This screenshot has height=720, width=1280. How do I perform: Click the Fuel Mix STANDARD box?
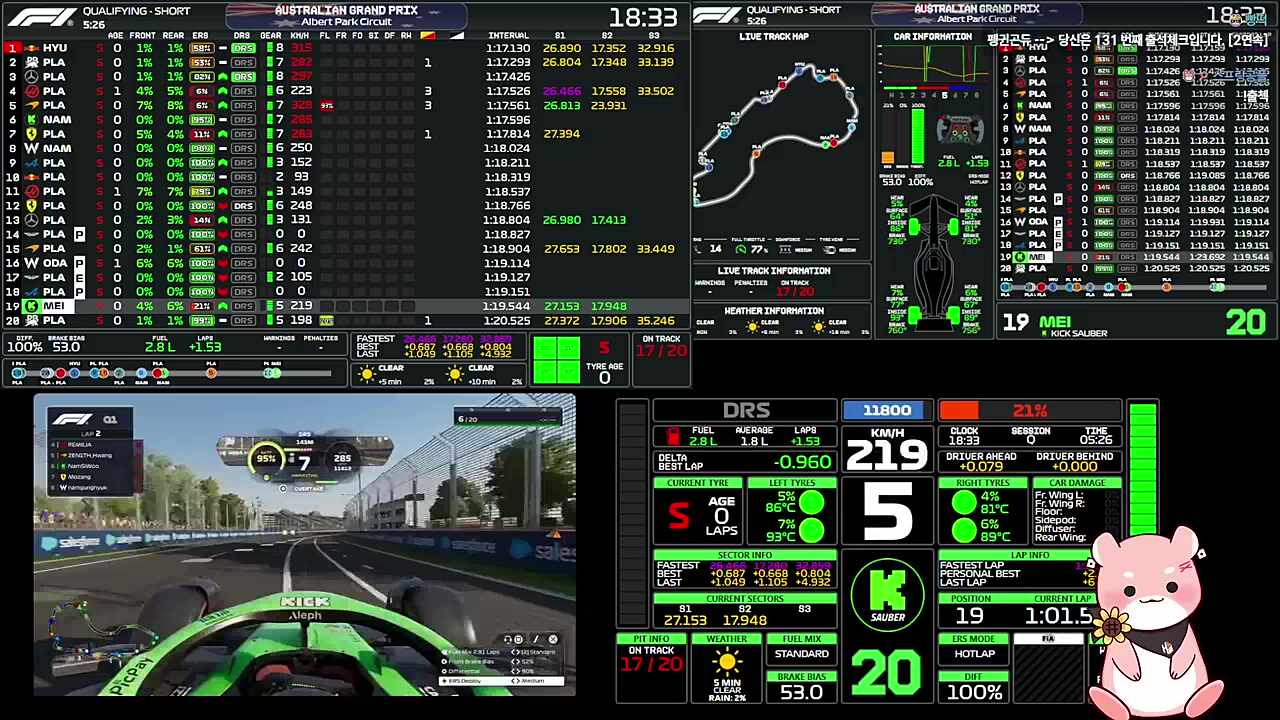[801, 654]
